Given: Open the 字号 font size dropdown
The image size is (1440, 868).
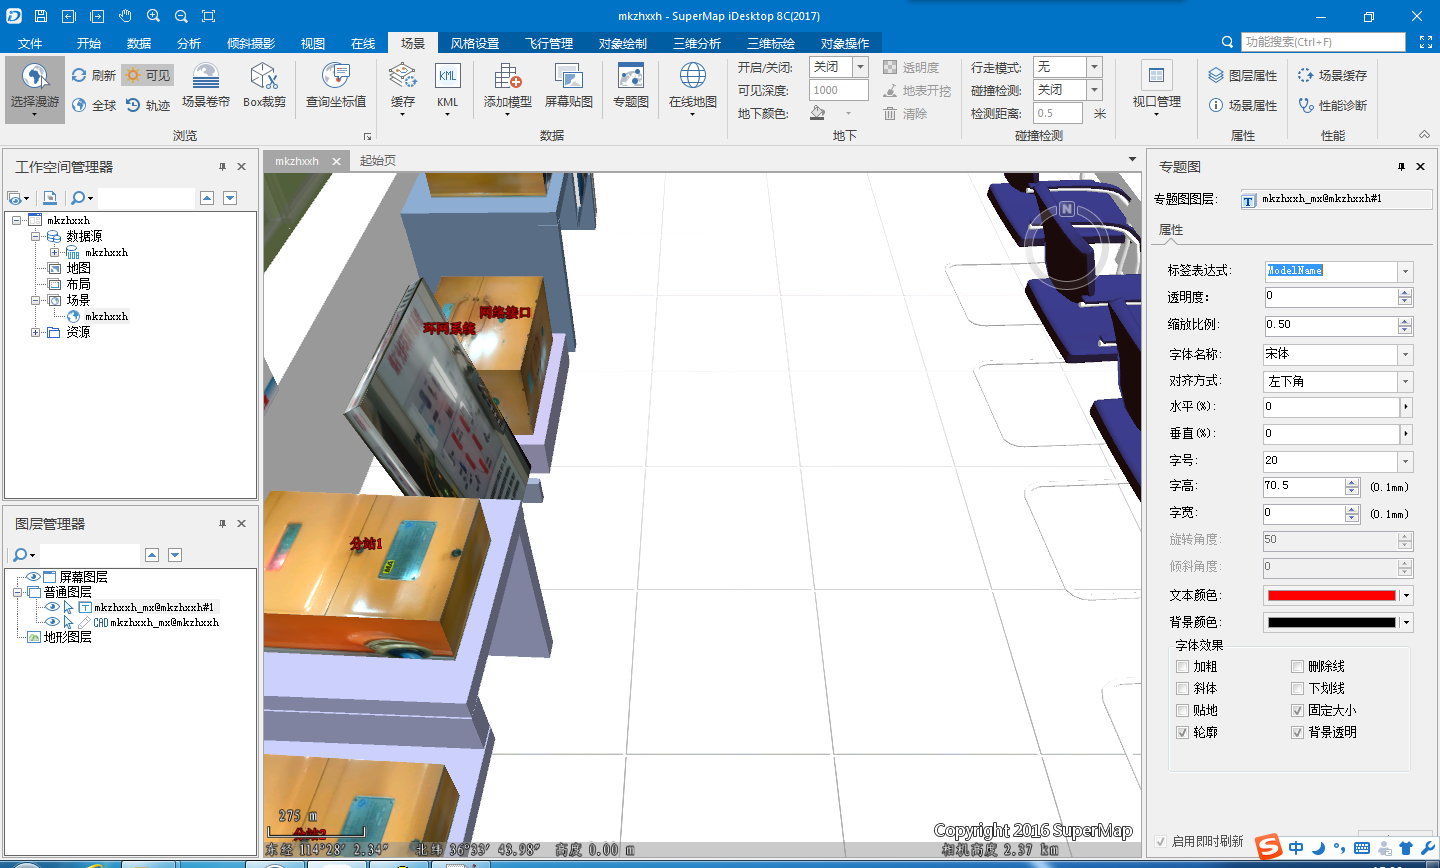Looking at the screenshot, I should [x=1405, y=461].
